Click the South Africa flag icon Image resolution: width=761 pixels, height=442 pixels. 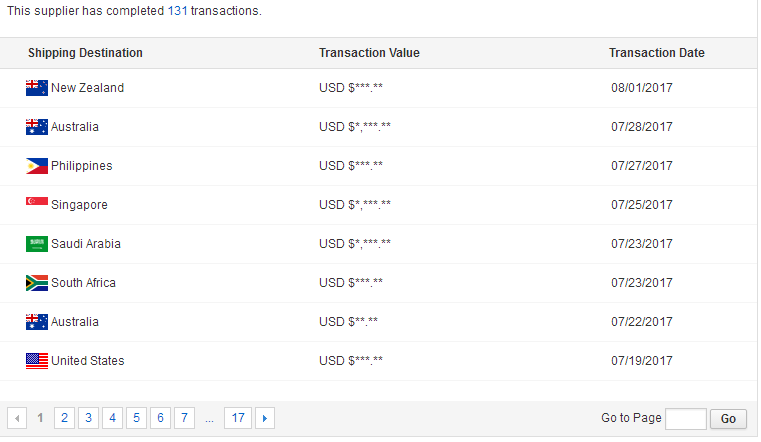(x=37, y=283)
